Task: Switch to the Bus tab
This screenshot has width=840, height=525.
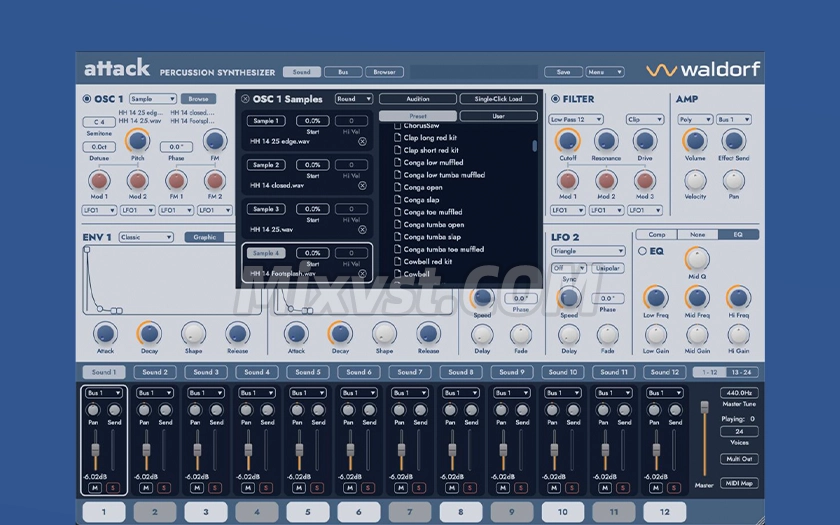Action: (x=343, y=72)
